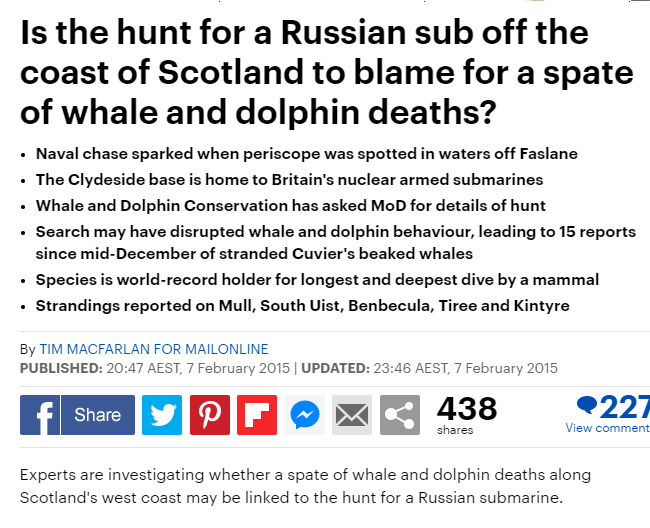
Task: Click the article headline about Russian sub
Action: tap(325, 72)
